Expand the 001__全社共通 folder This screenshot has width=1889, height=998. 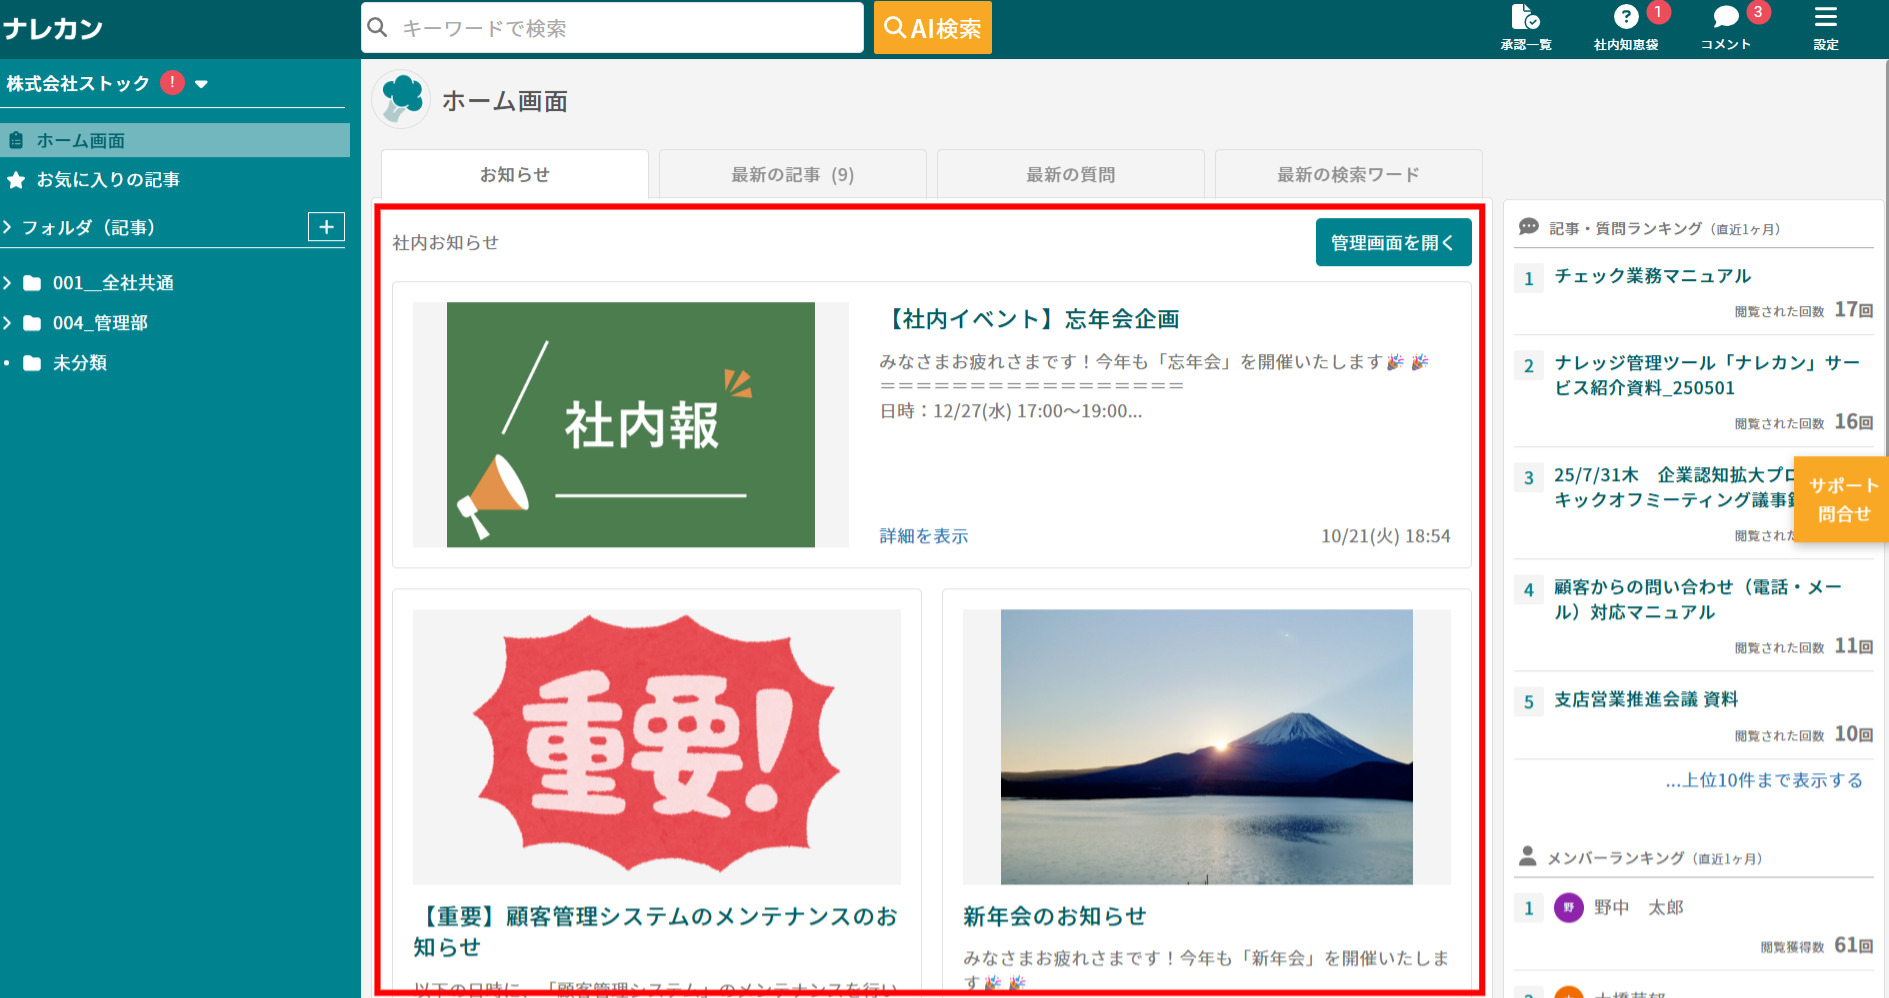click(9, 283)
